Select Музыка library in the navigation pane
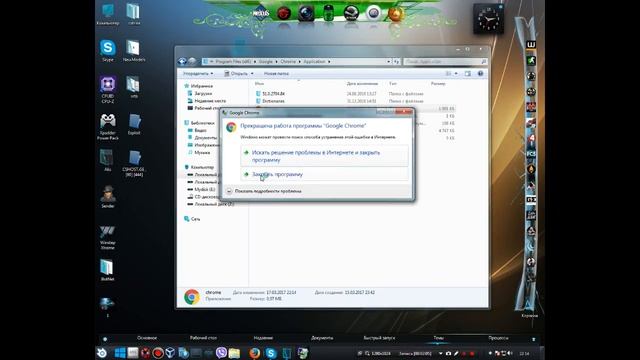The width and height of the screenshot is (640, 360). coord(202,152)
